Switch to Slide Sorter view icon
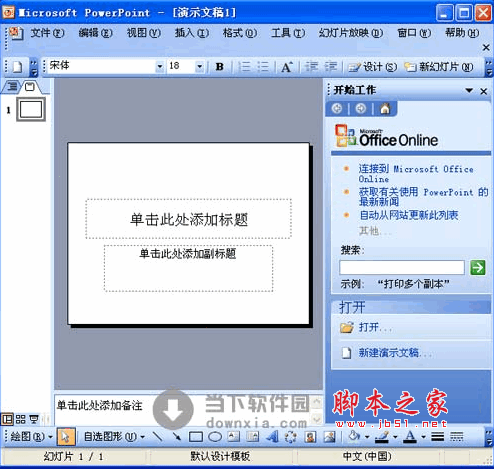This screenshot has width=494, height=470. pyautogui.click(x=20, y=419)
